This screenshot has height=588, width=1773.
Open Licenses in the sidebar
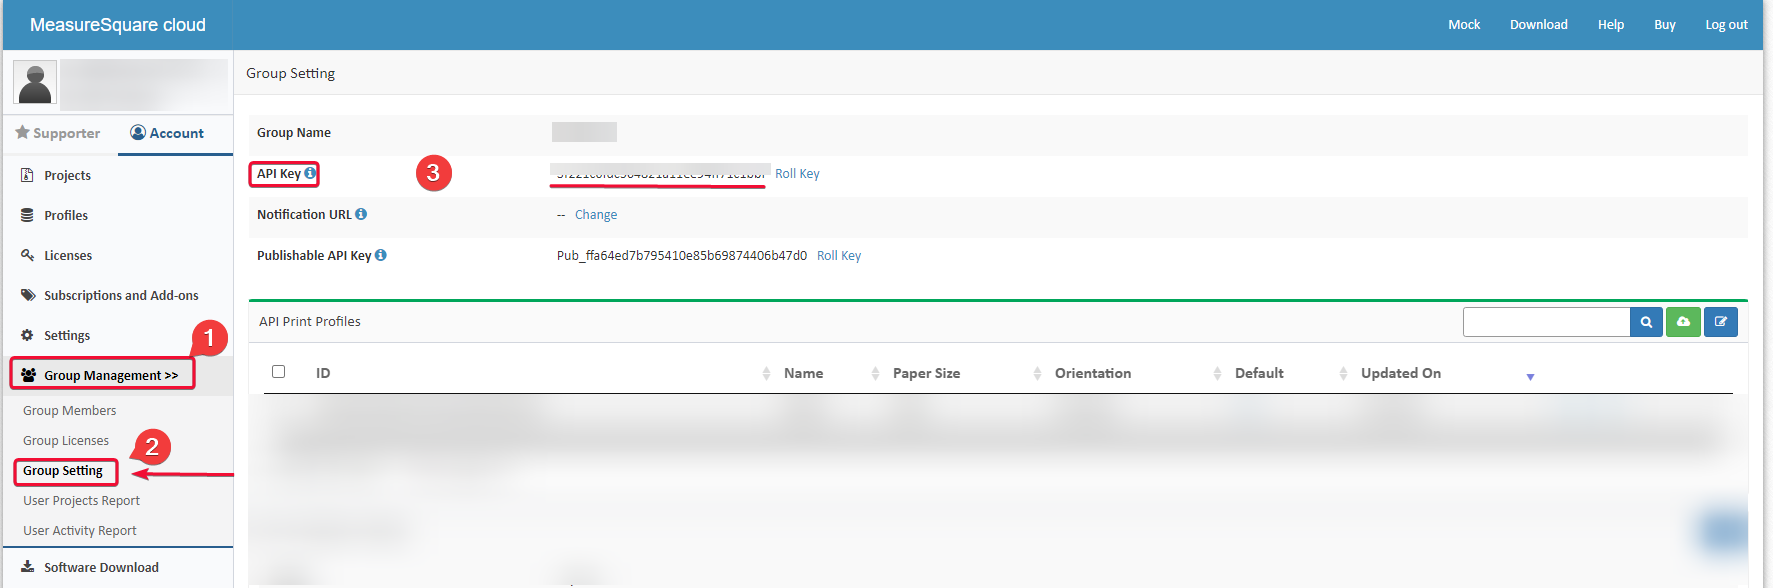click(x=68, y=255)
